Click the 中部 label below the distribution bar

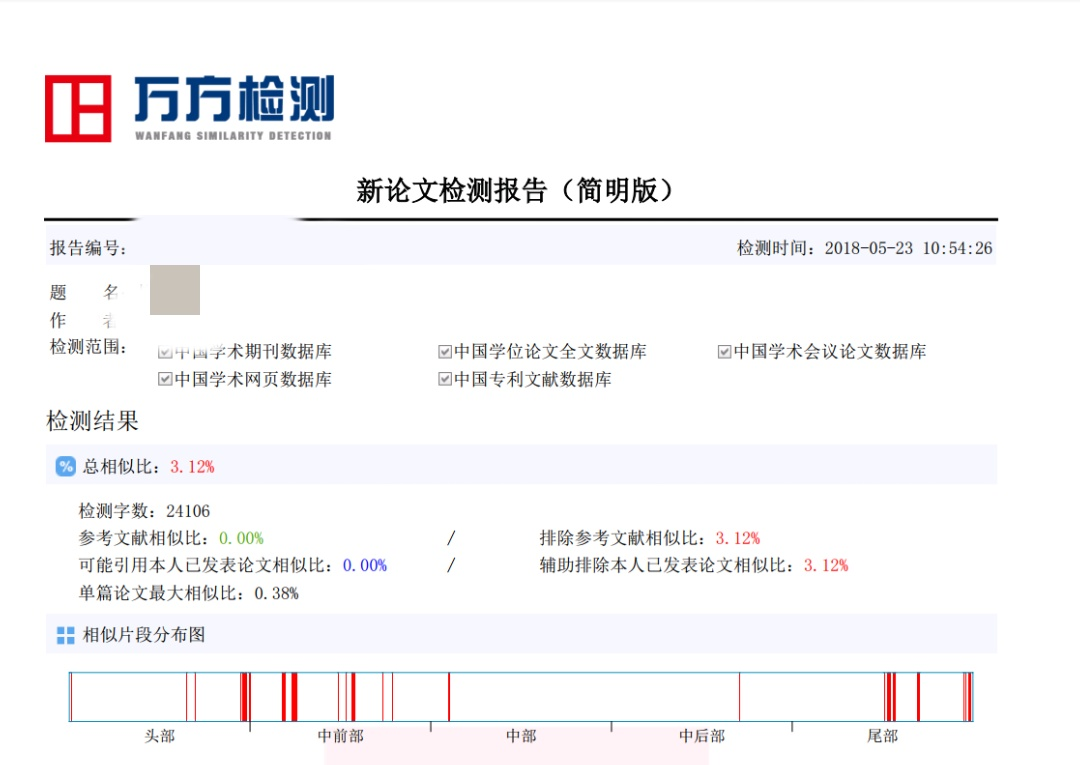point(520,736)
